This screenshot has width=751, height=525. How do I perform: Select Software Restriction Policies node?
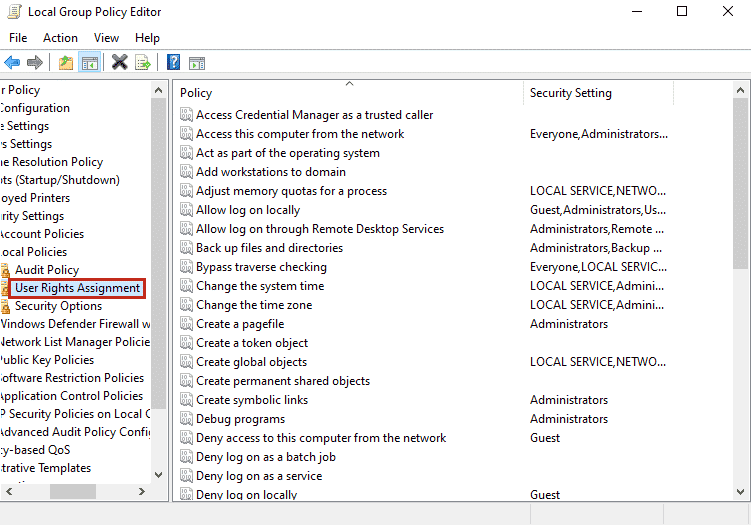[x=72, y=378]
